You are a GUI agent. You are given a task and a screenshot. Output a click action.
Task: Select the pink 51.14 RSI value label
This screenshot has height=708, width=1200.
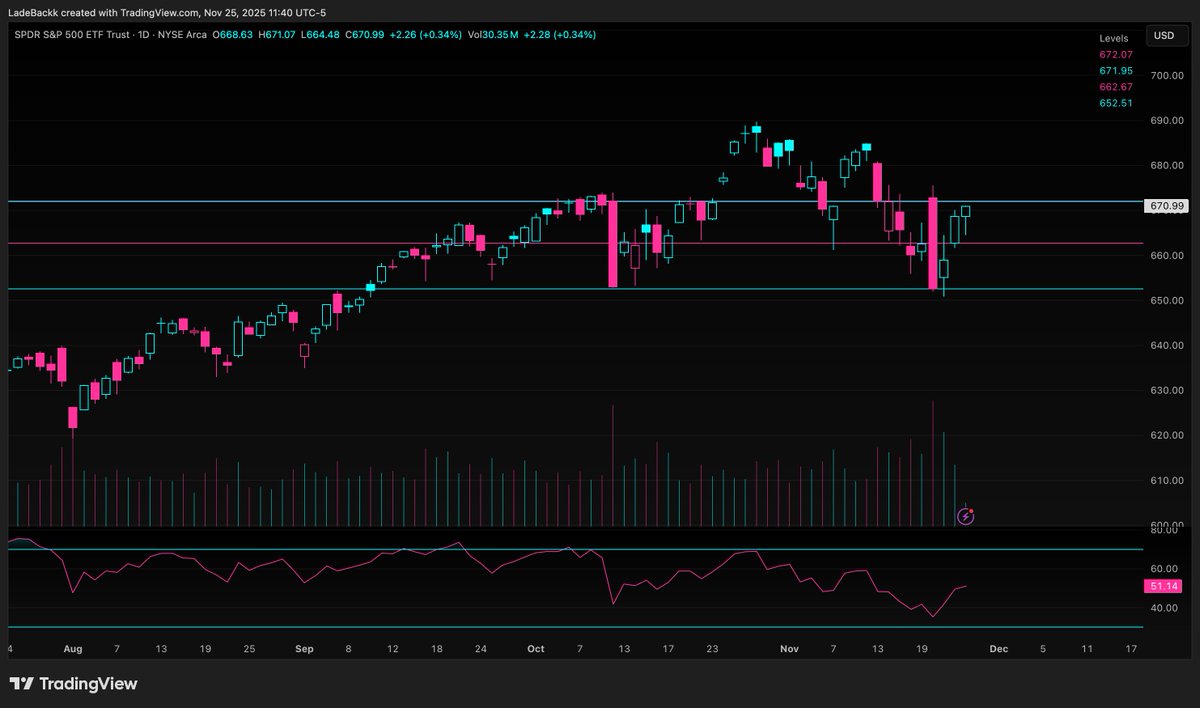[1164, 587]
